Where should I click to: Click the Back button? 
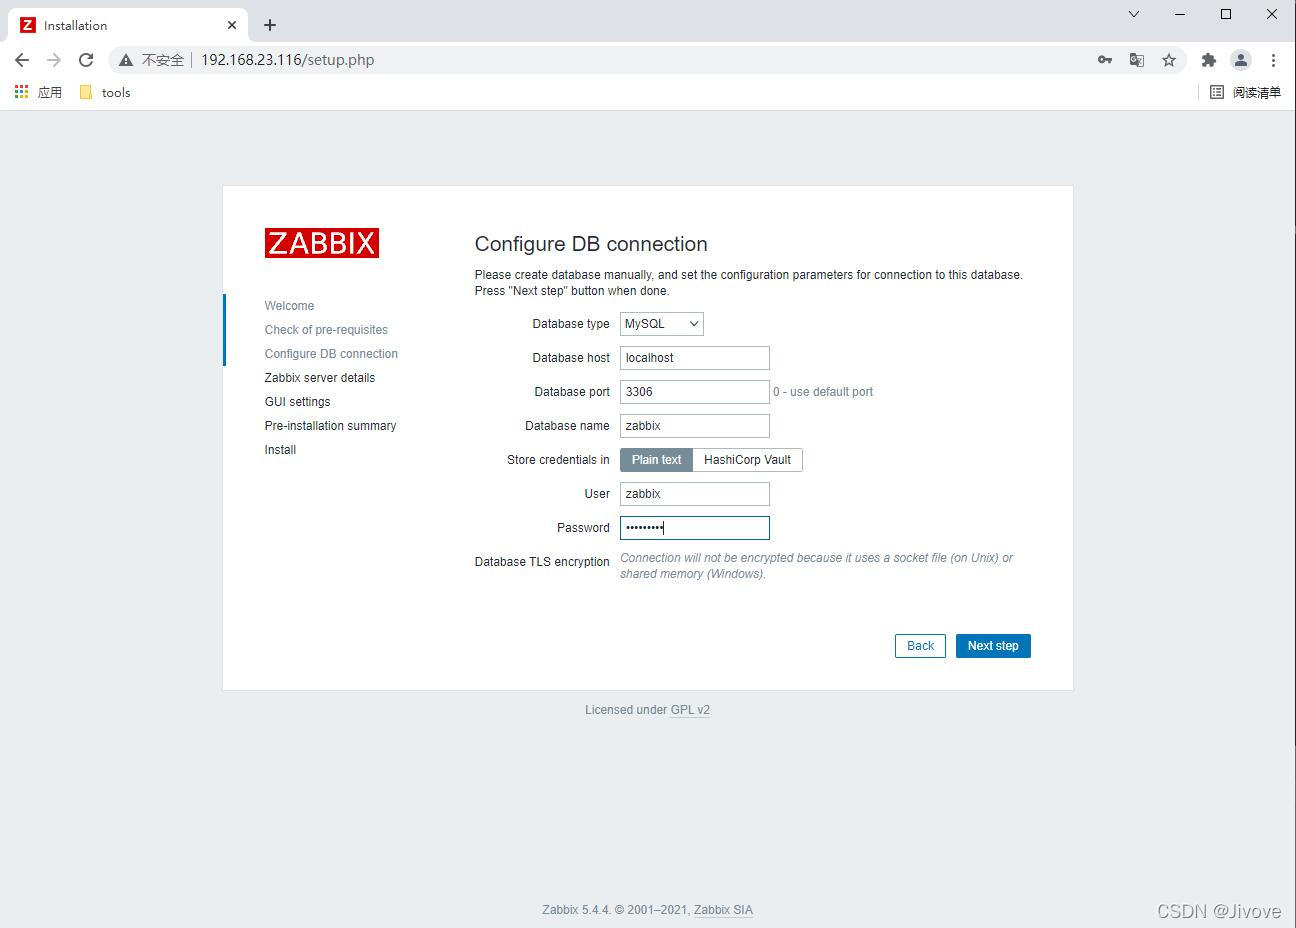[x=920, y=646]
